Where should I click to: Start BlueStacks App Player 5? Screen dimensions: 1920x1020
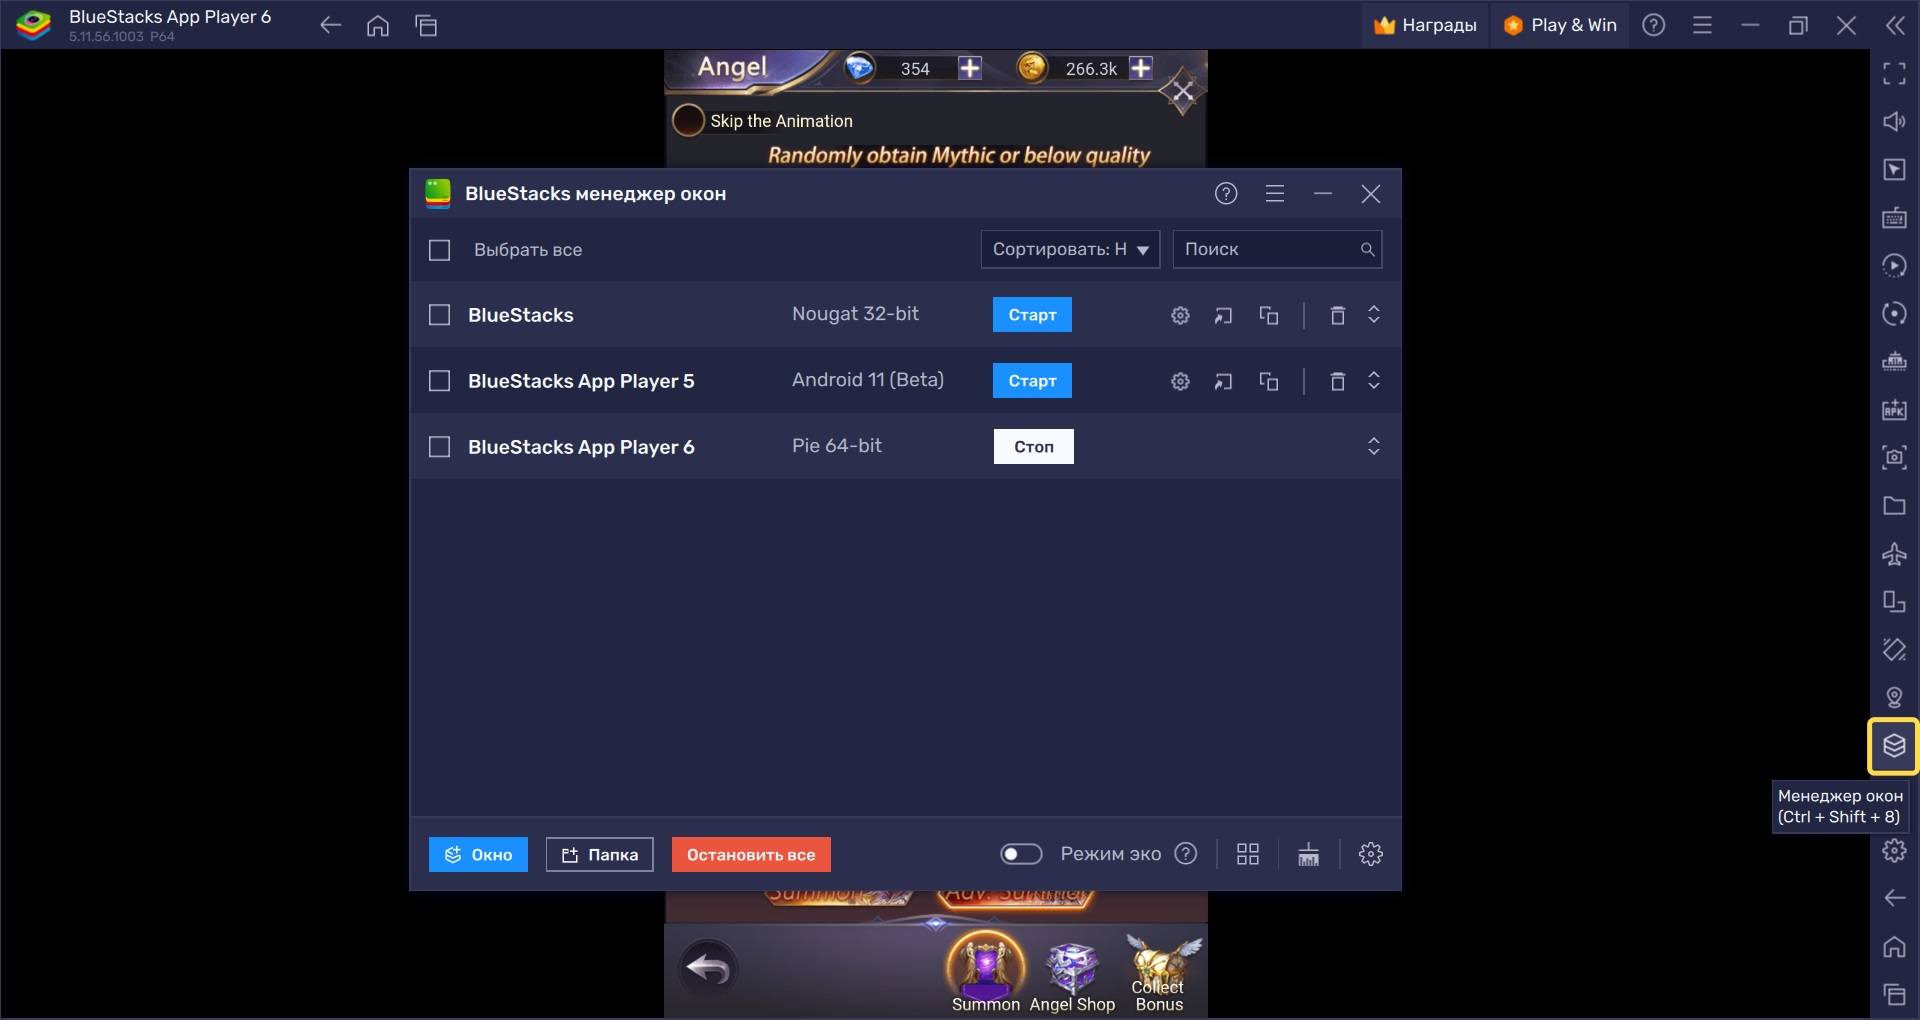click(x=1032, y=381)
